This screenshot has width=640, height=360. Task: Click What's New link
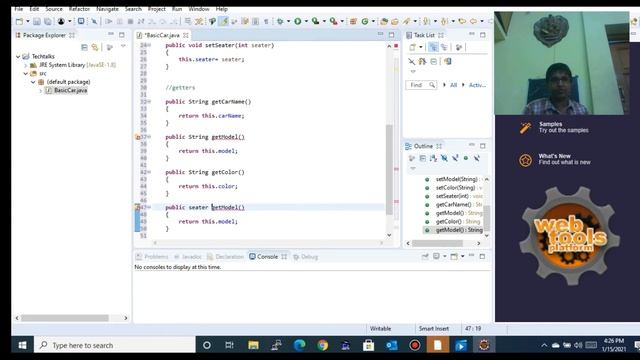pyautogui.click(x=555, y=159)
